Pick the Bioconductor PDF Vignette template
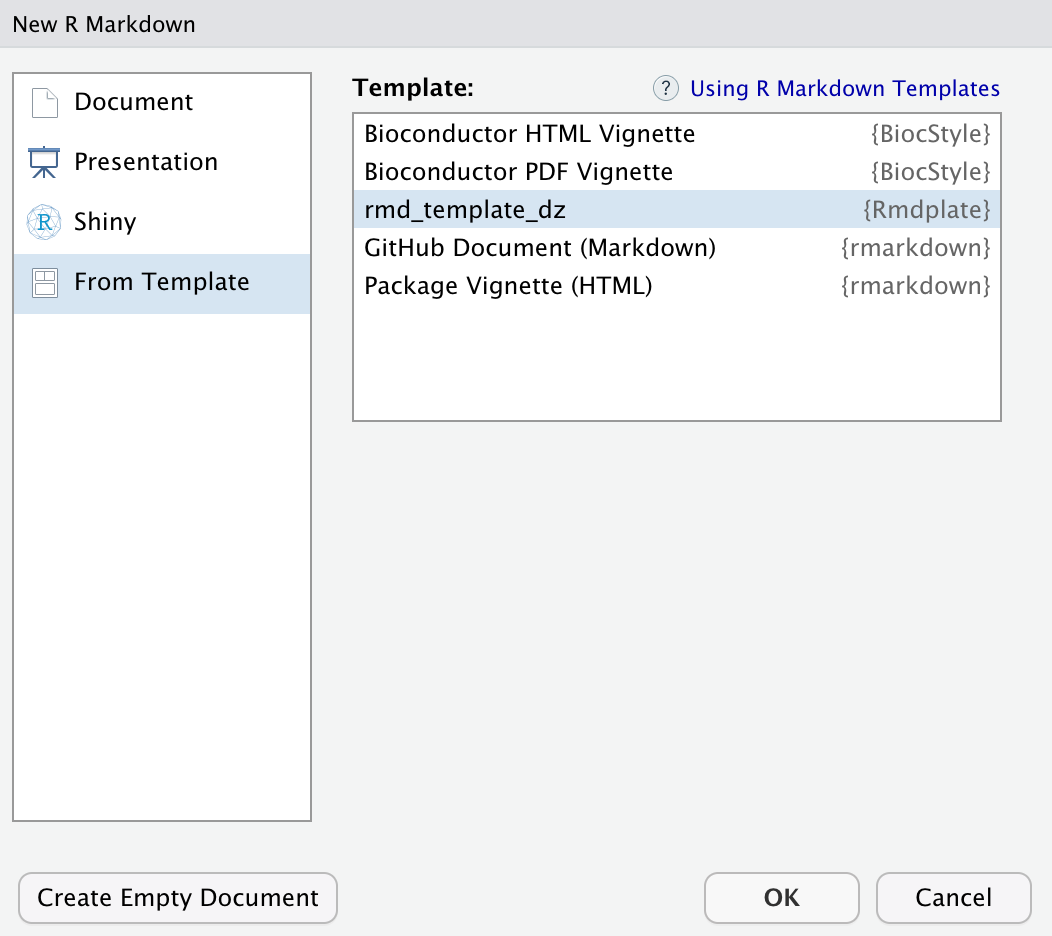The image size is (1052, 936). coord(519,172)
